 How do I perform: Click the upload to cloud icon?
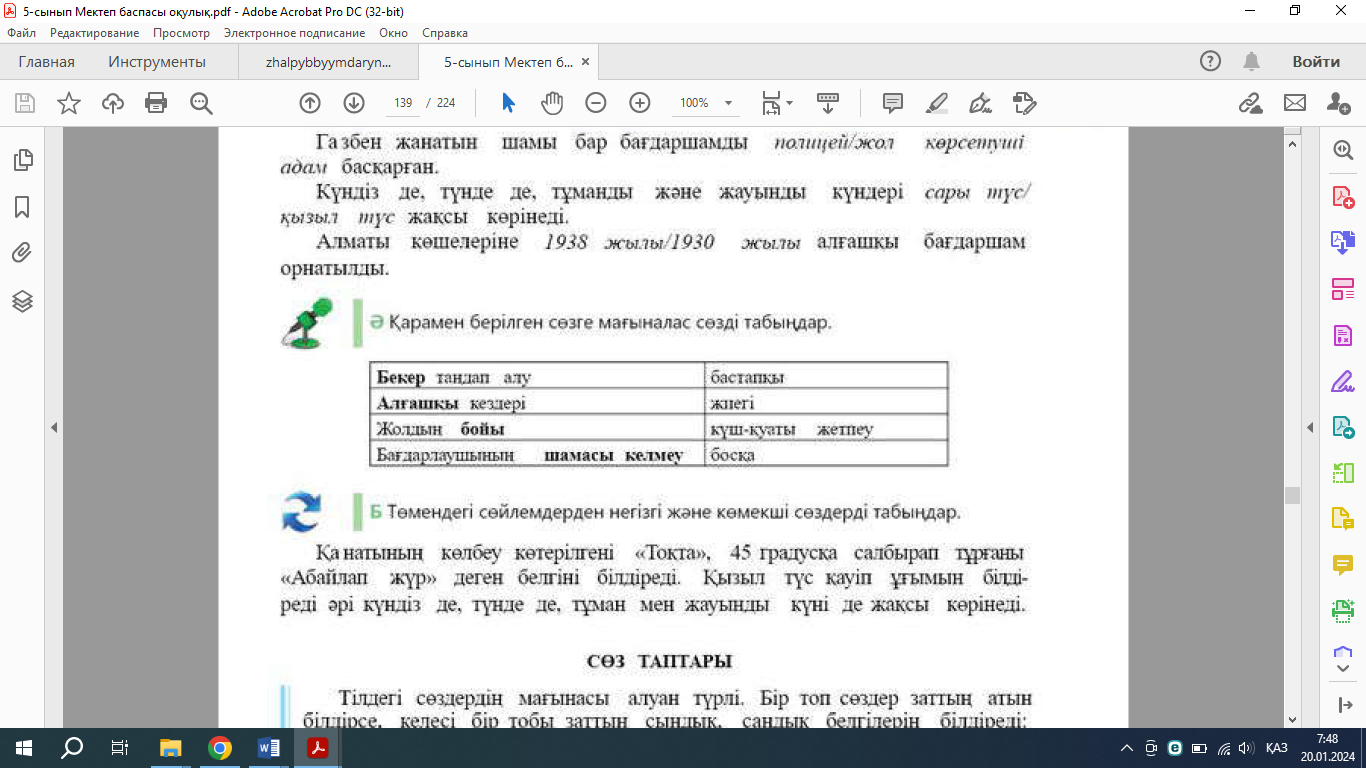tap(112, 103)
